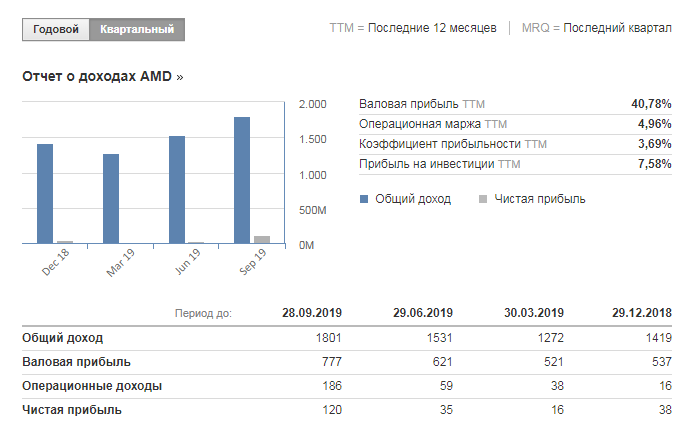Click the gross profit value 777

click(332, 362)
